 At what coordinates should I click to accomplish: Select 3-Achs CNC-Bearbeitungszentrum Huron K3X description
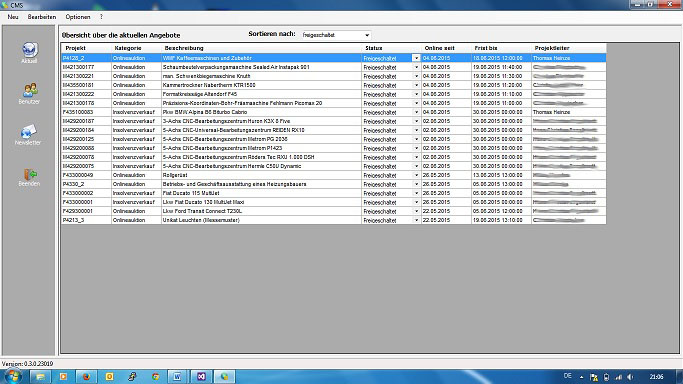[261, 121]
